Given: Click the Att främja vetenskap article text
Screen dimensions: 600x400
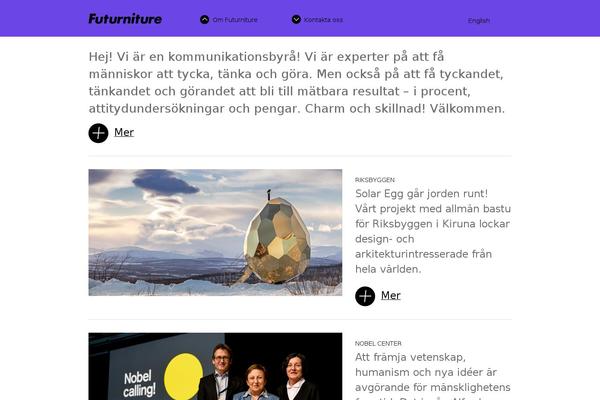Looking at the screenshot, I should pos(433,376).
